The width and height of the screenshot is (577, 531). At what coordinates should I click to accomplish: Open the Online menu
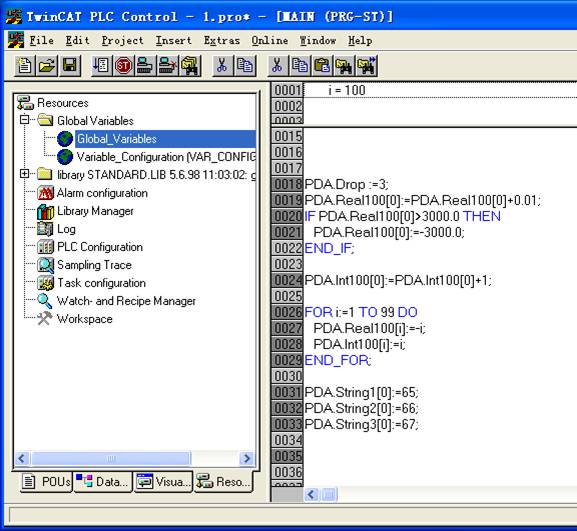pos(270,40)
